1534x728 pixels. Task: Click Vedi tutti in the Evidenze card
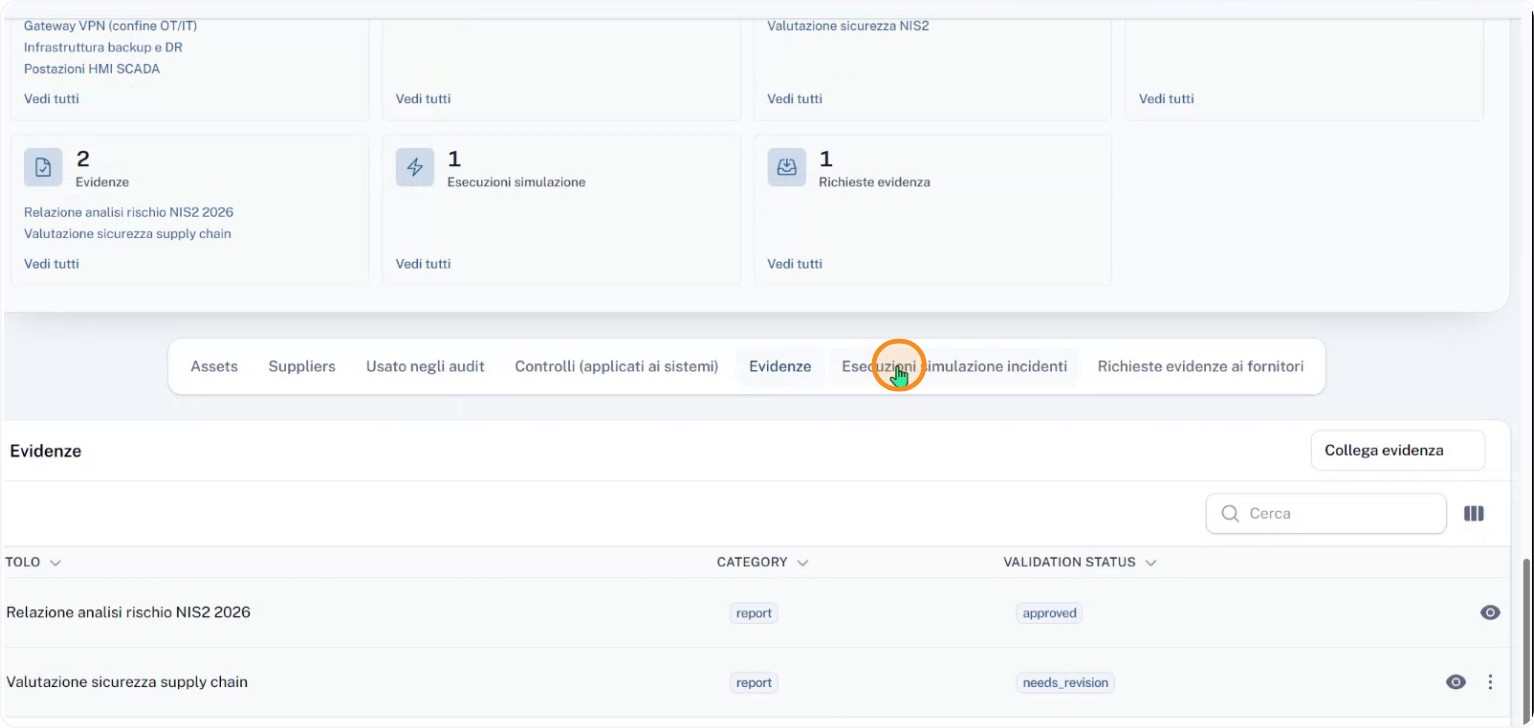(51, 264)
